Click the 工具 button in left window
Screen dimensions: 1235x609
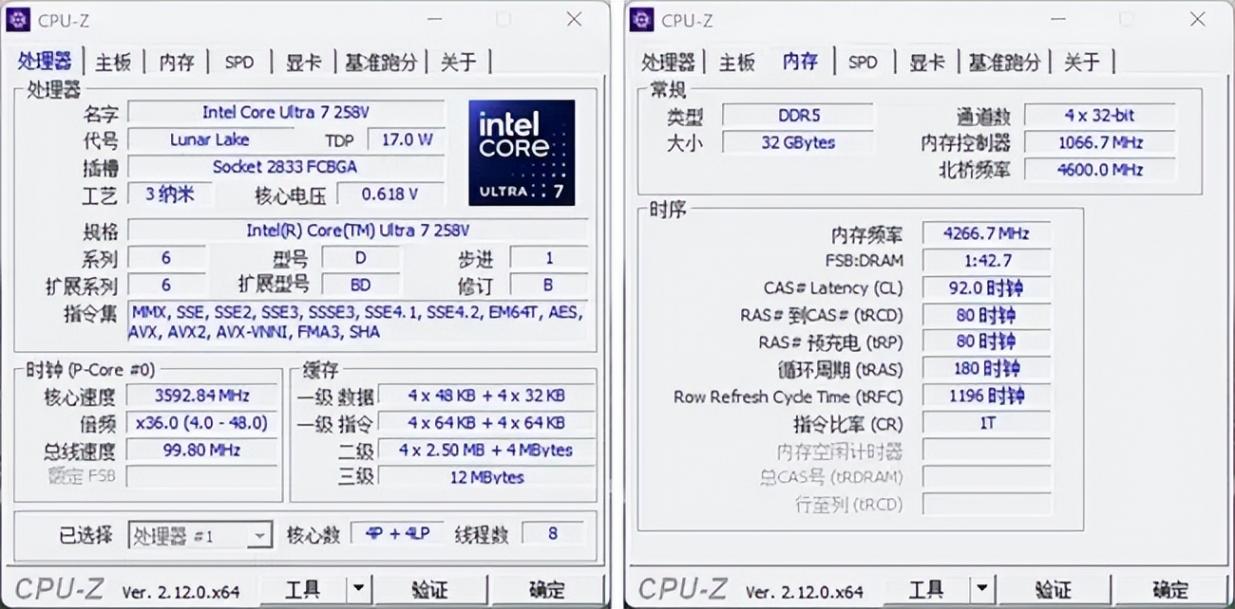303,589
